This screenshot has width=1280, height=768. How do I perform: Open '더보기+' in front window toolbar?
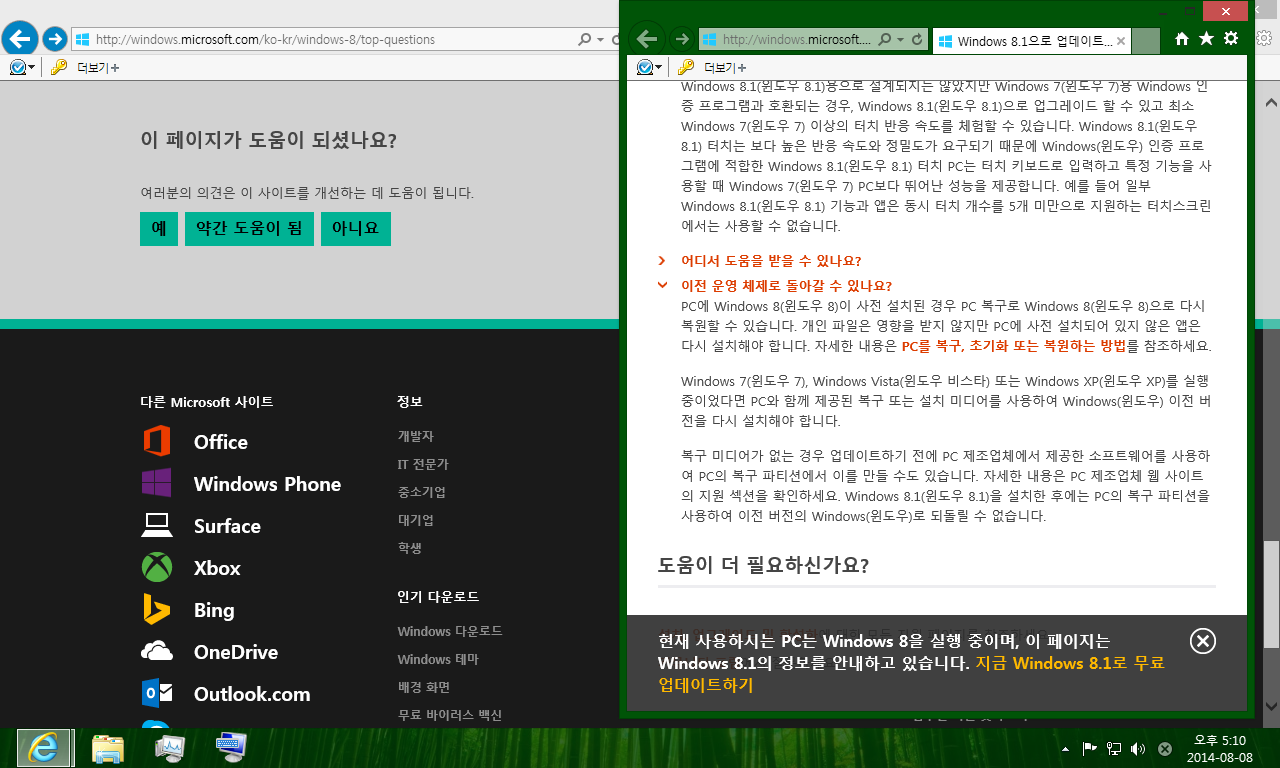(726, 68)
